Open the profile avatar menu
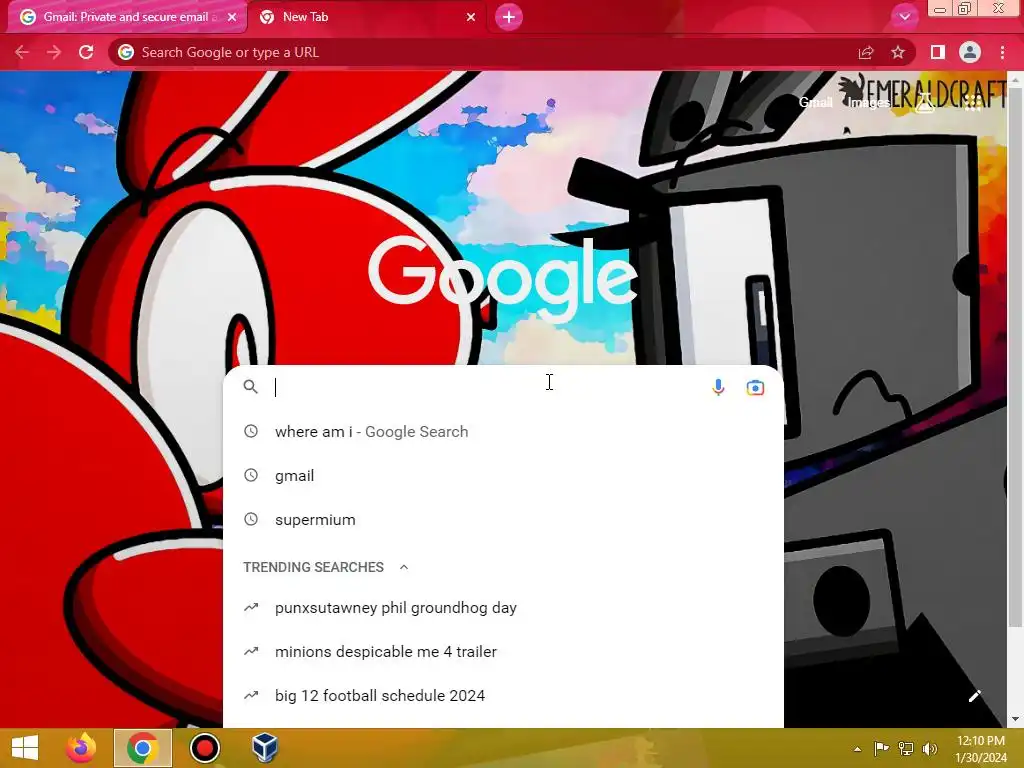The image size is (1024, 768). click(x=970, y=52)
